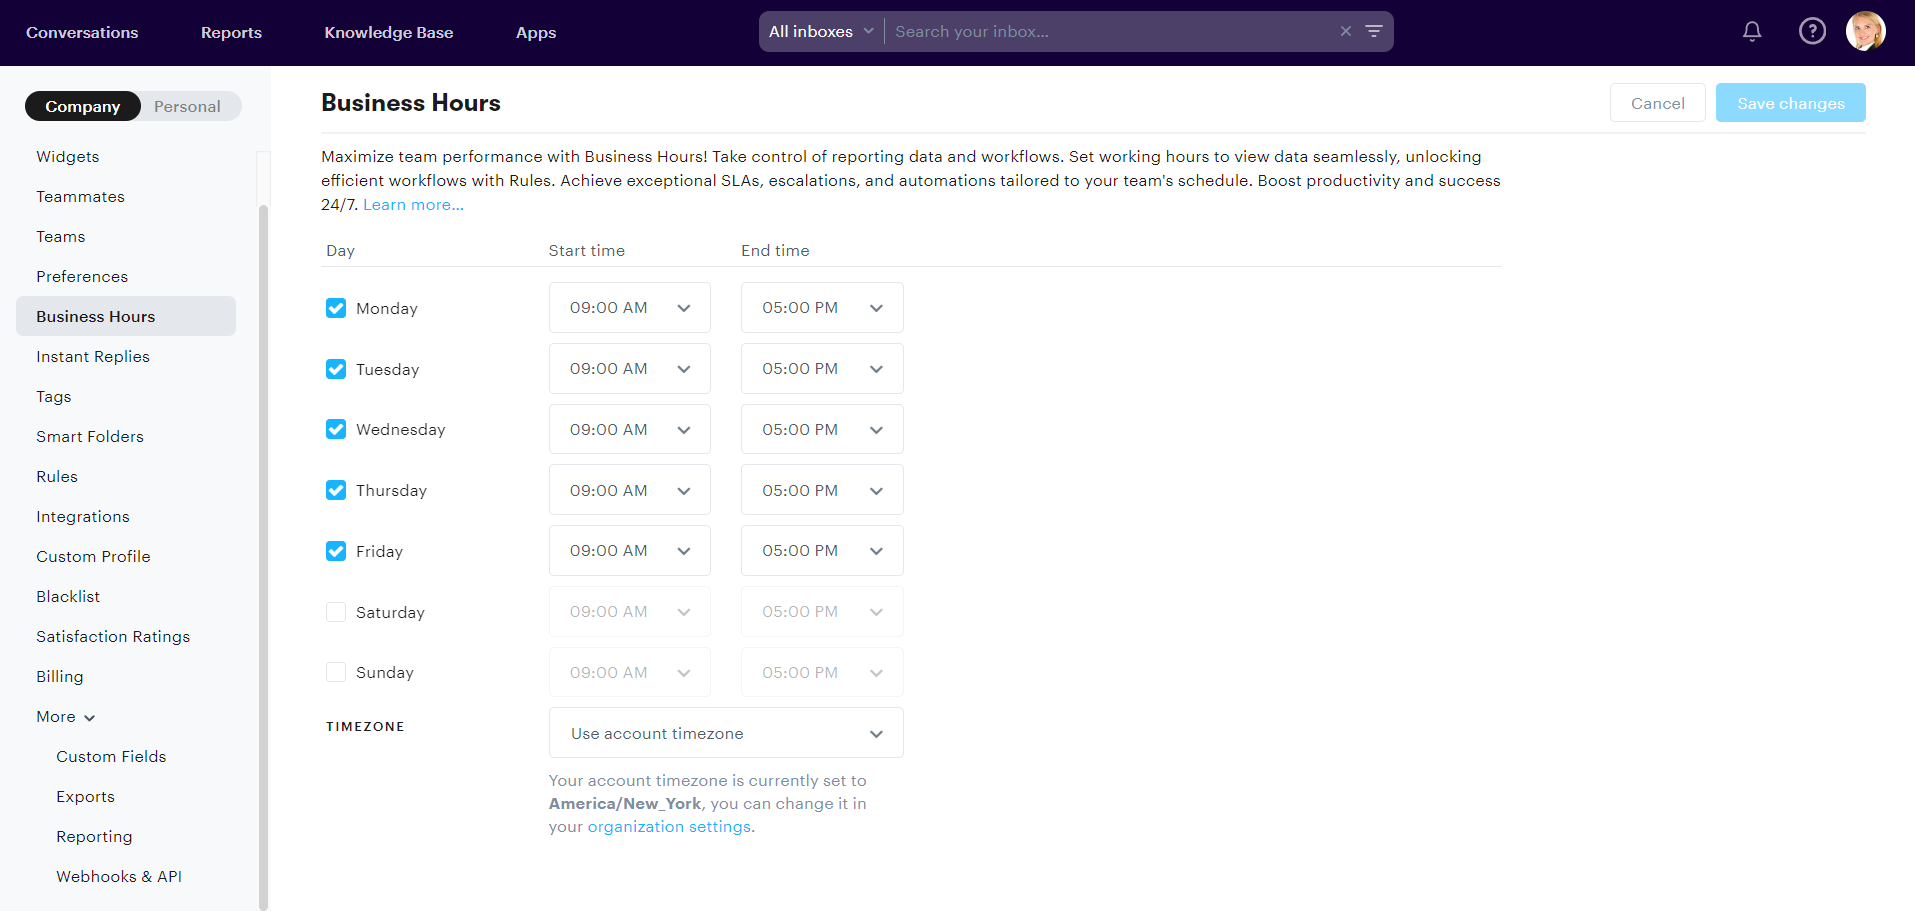Select Business Hours in sidebar
This screenshot has height=911, width=1915.
(x=126, y=316)
